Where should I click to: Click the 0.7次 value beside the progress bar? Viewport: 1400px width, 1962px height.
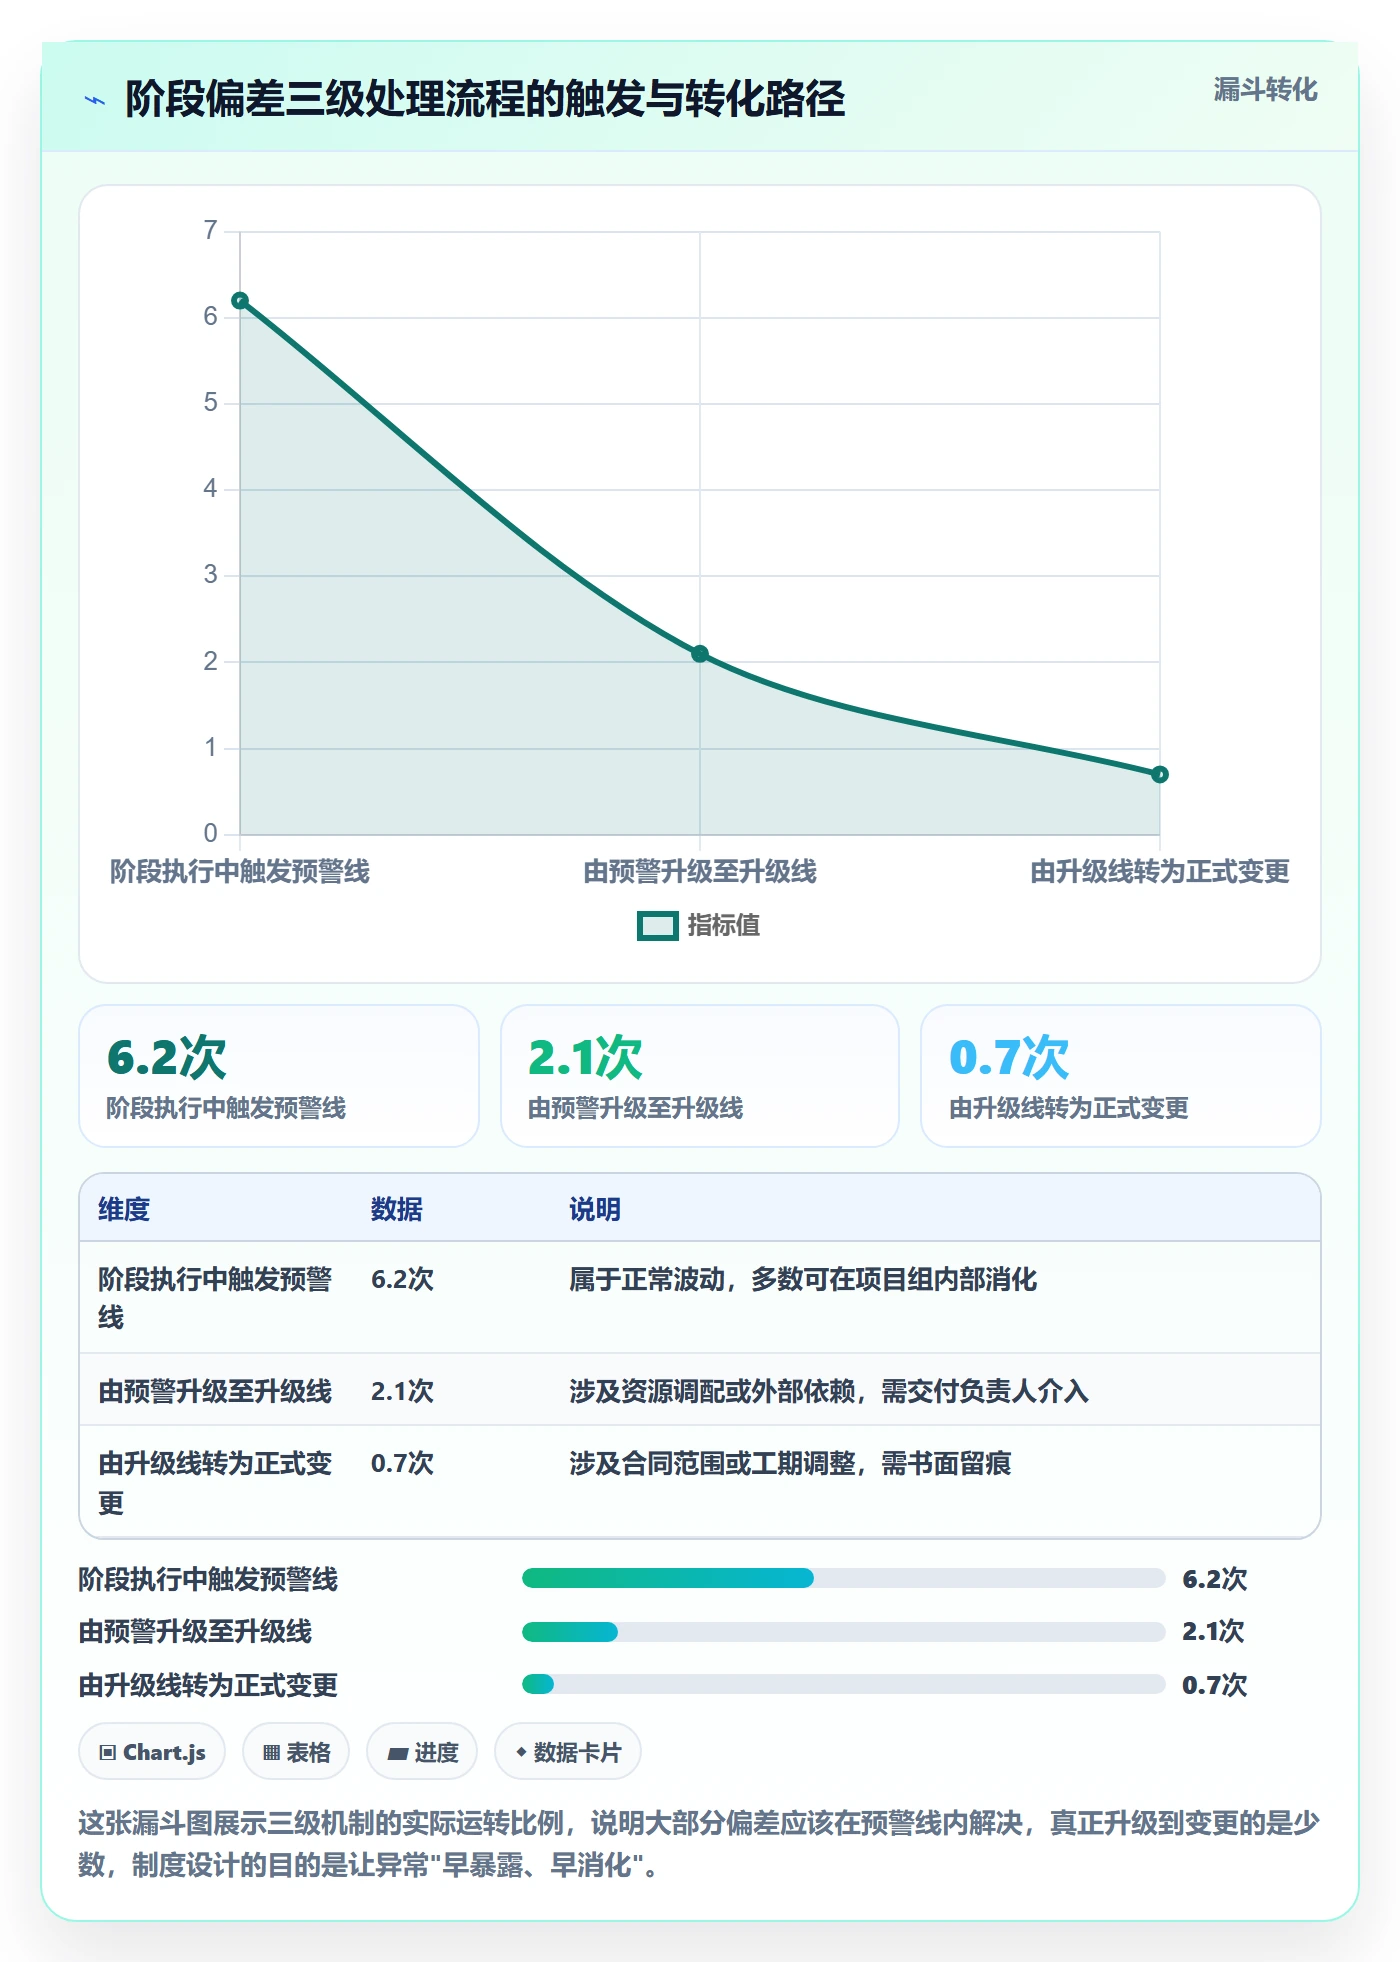1215,1685
